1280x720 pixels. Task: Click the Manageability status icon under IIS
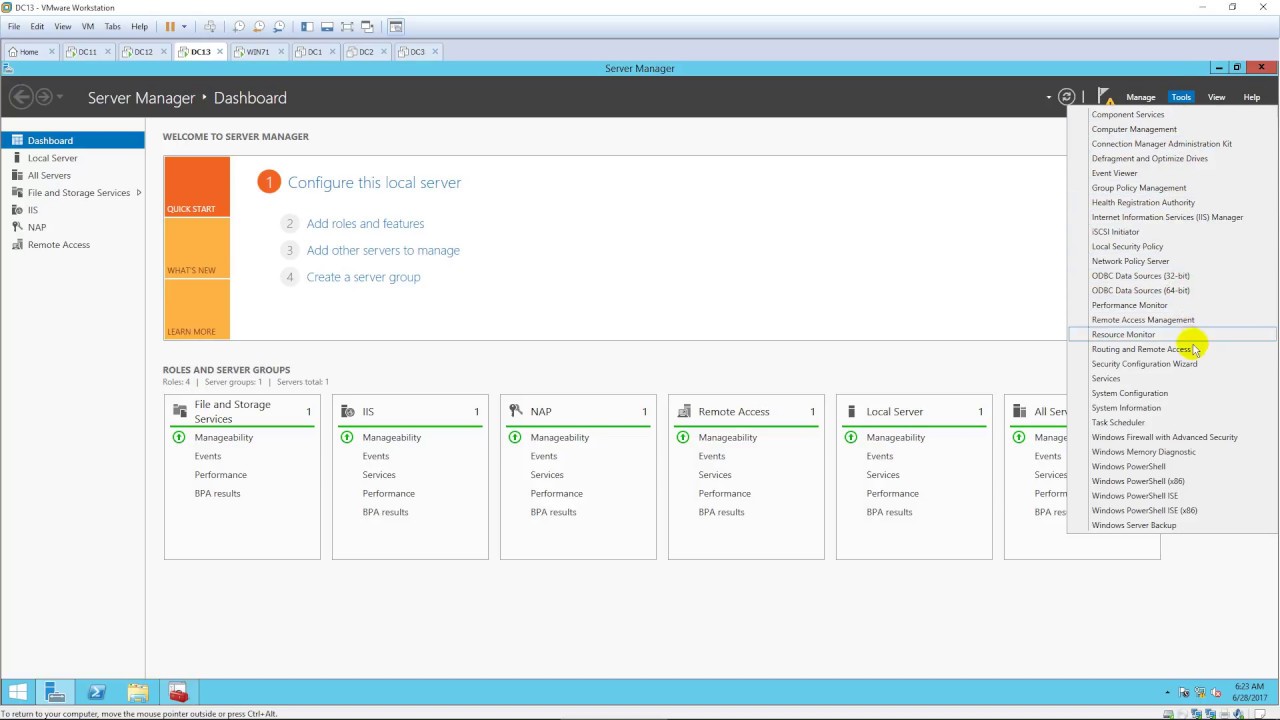click(347, 437)
